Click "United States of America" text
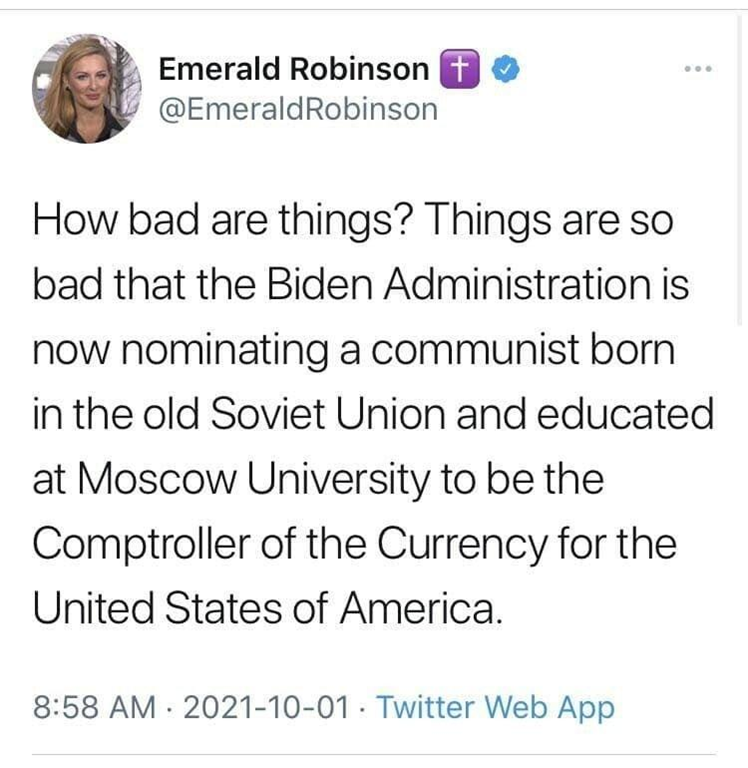 pos(265,609)
